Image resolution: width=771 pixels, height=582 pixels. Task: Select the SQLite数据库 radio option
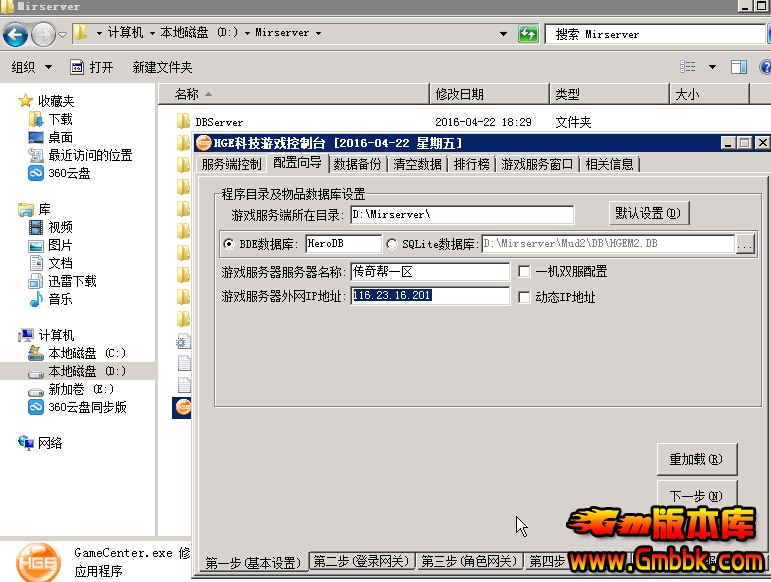(x=391, y=244)
